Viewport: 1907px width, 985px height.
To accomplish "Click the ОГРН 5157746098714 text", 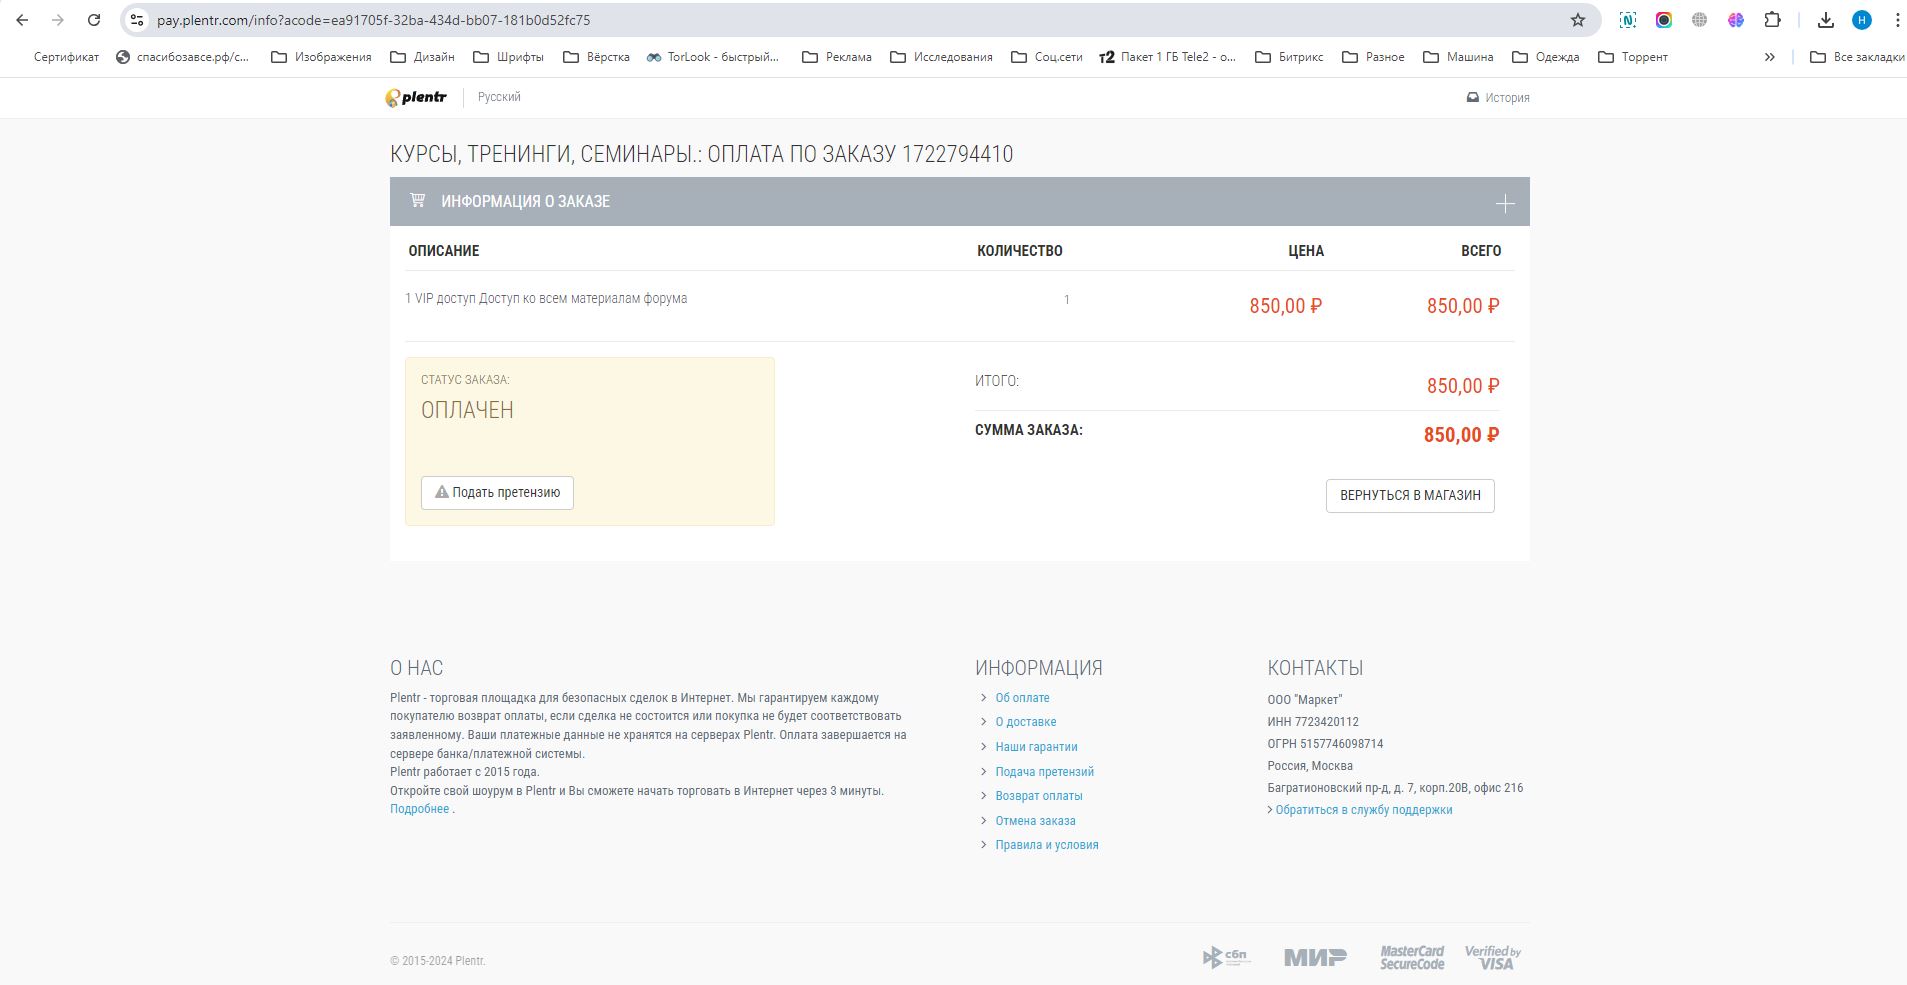I will click(x=1325, y=744).
